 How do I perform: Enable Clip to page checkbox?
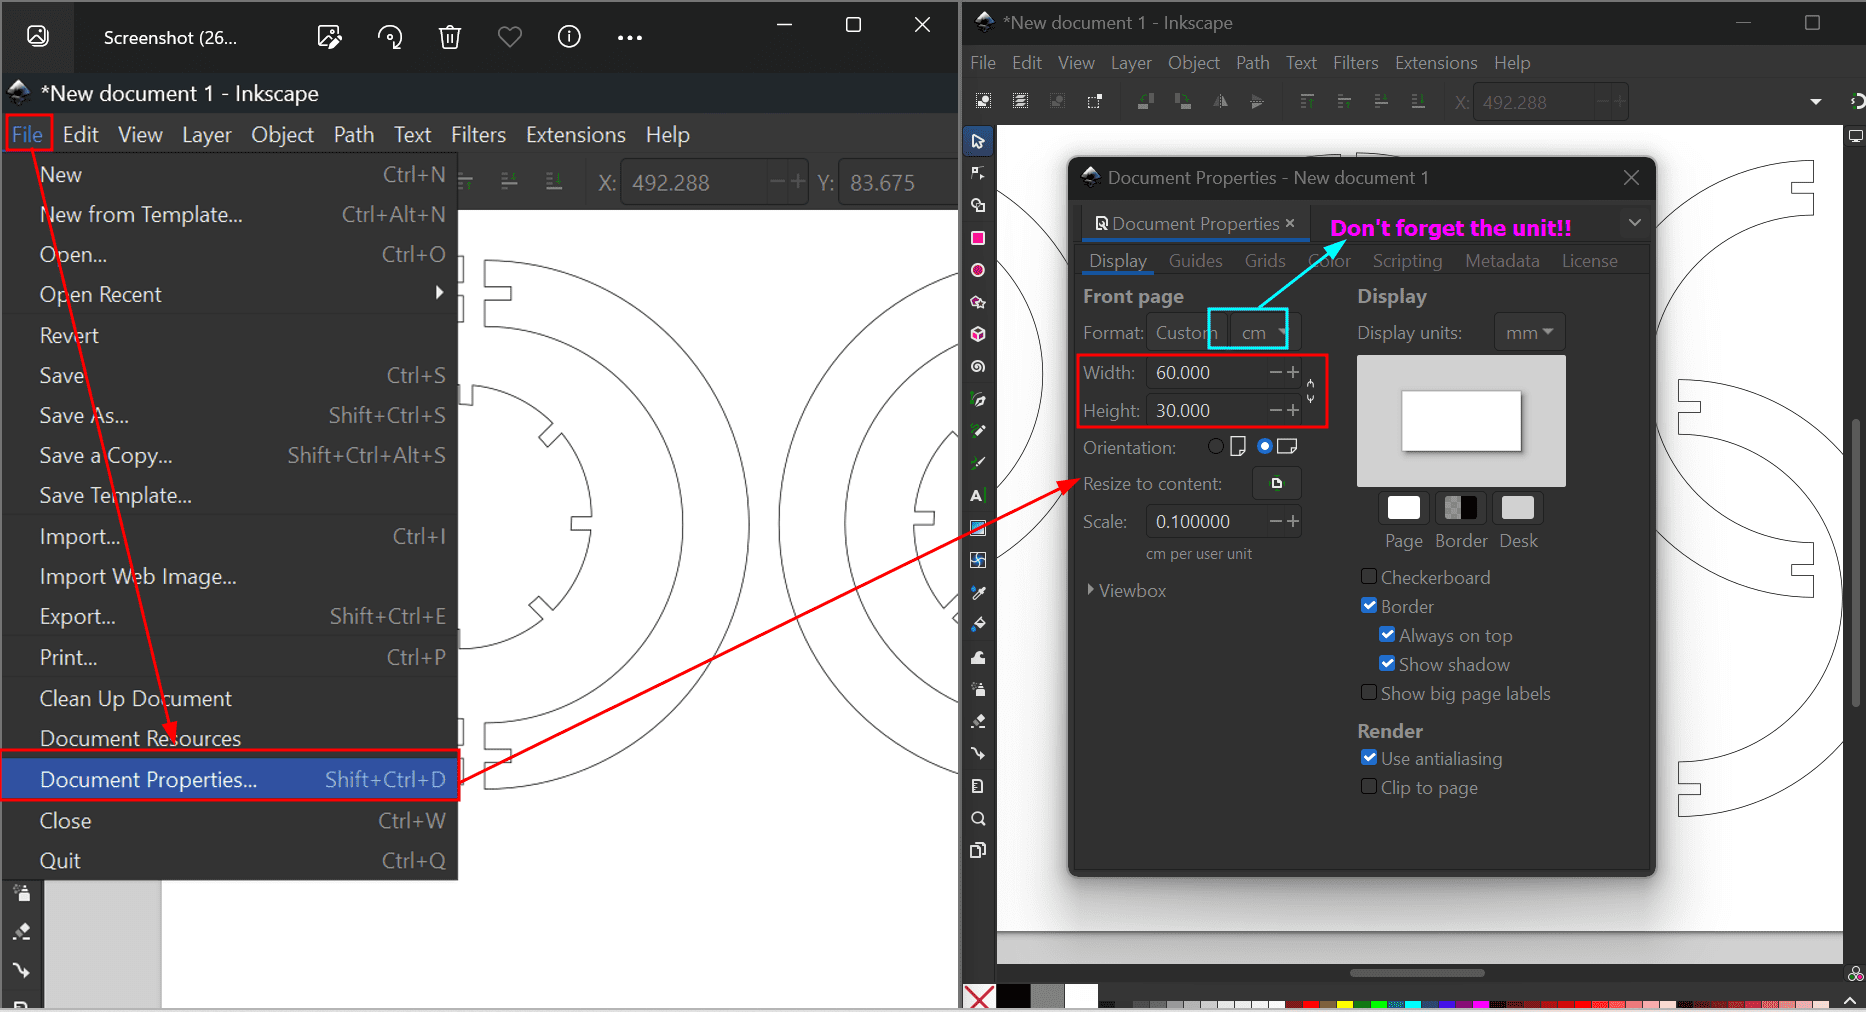point(1369,786)
